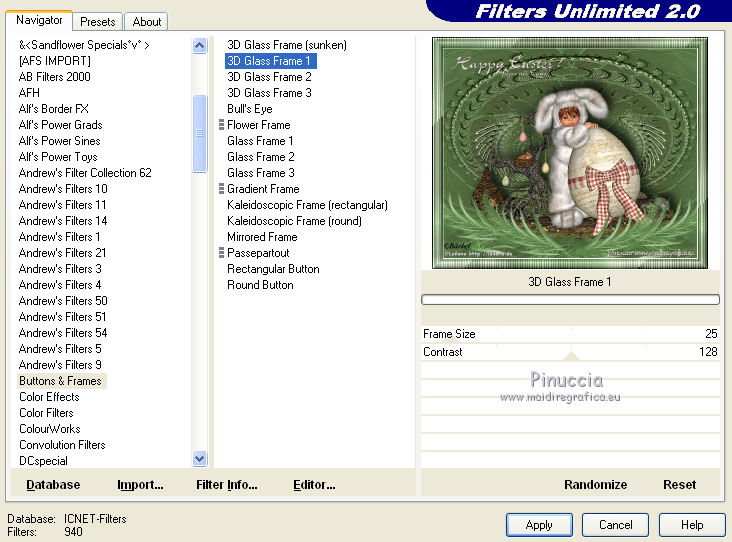This screenshot has height=542, width=732.
Task: Select Andrew's Filters 14 category
Action: (x=63, y=221)
